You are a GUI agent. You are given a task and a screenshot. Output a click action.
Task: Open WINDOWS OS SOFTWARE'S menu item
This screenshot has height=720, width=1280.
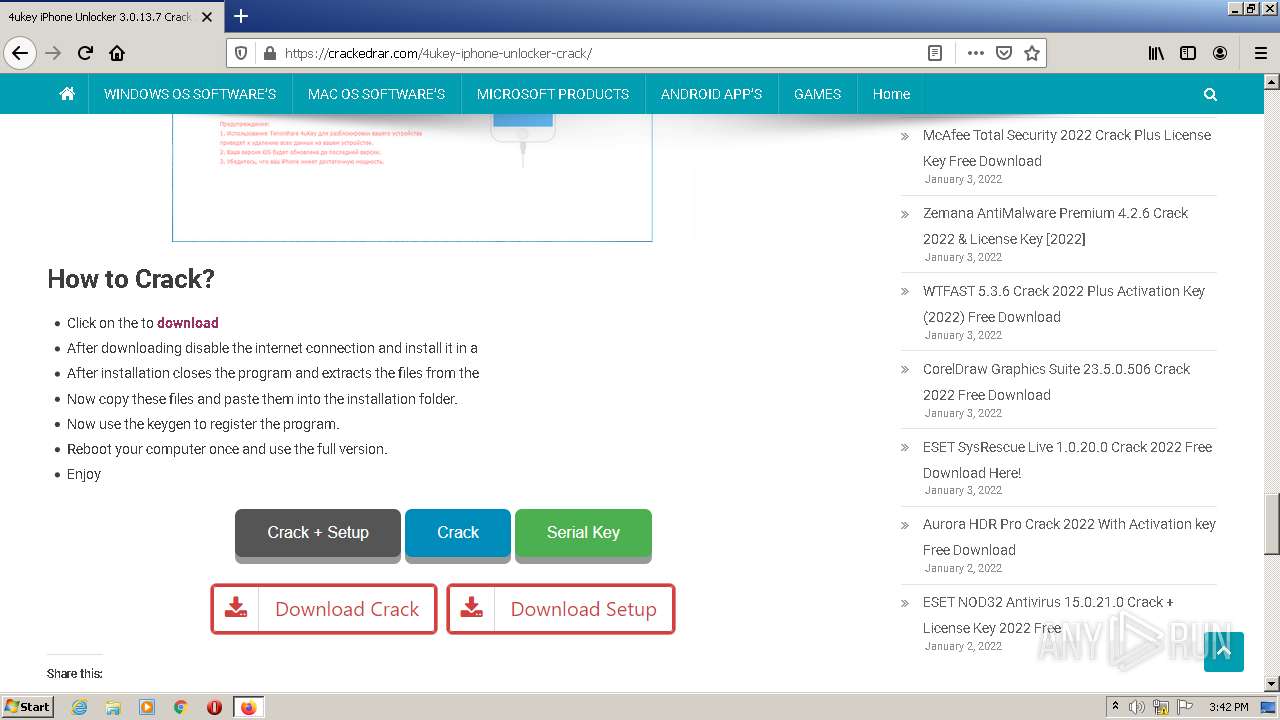tap(190, 94)
